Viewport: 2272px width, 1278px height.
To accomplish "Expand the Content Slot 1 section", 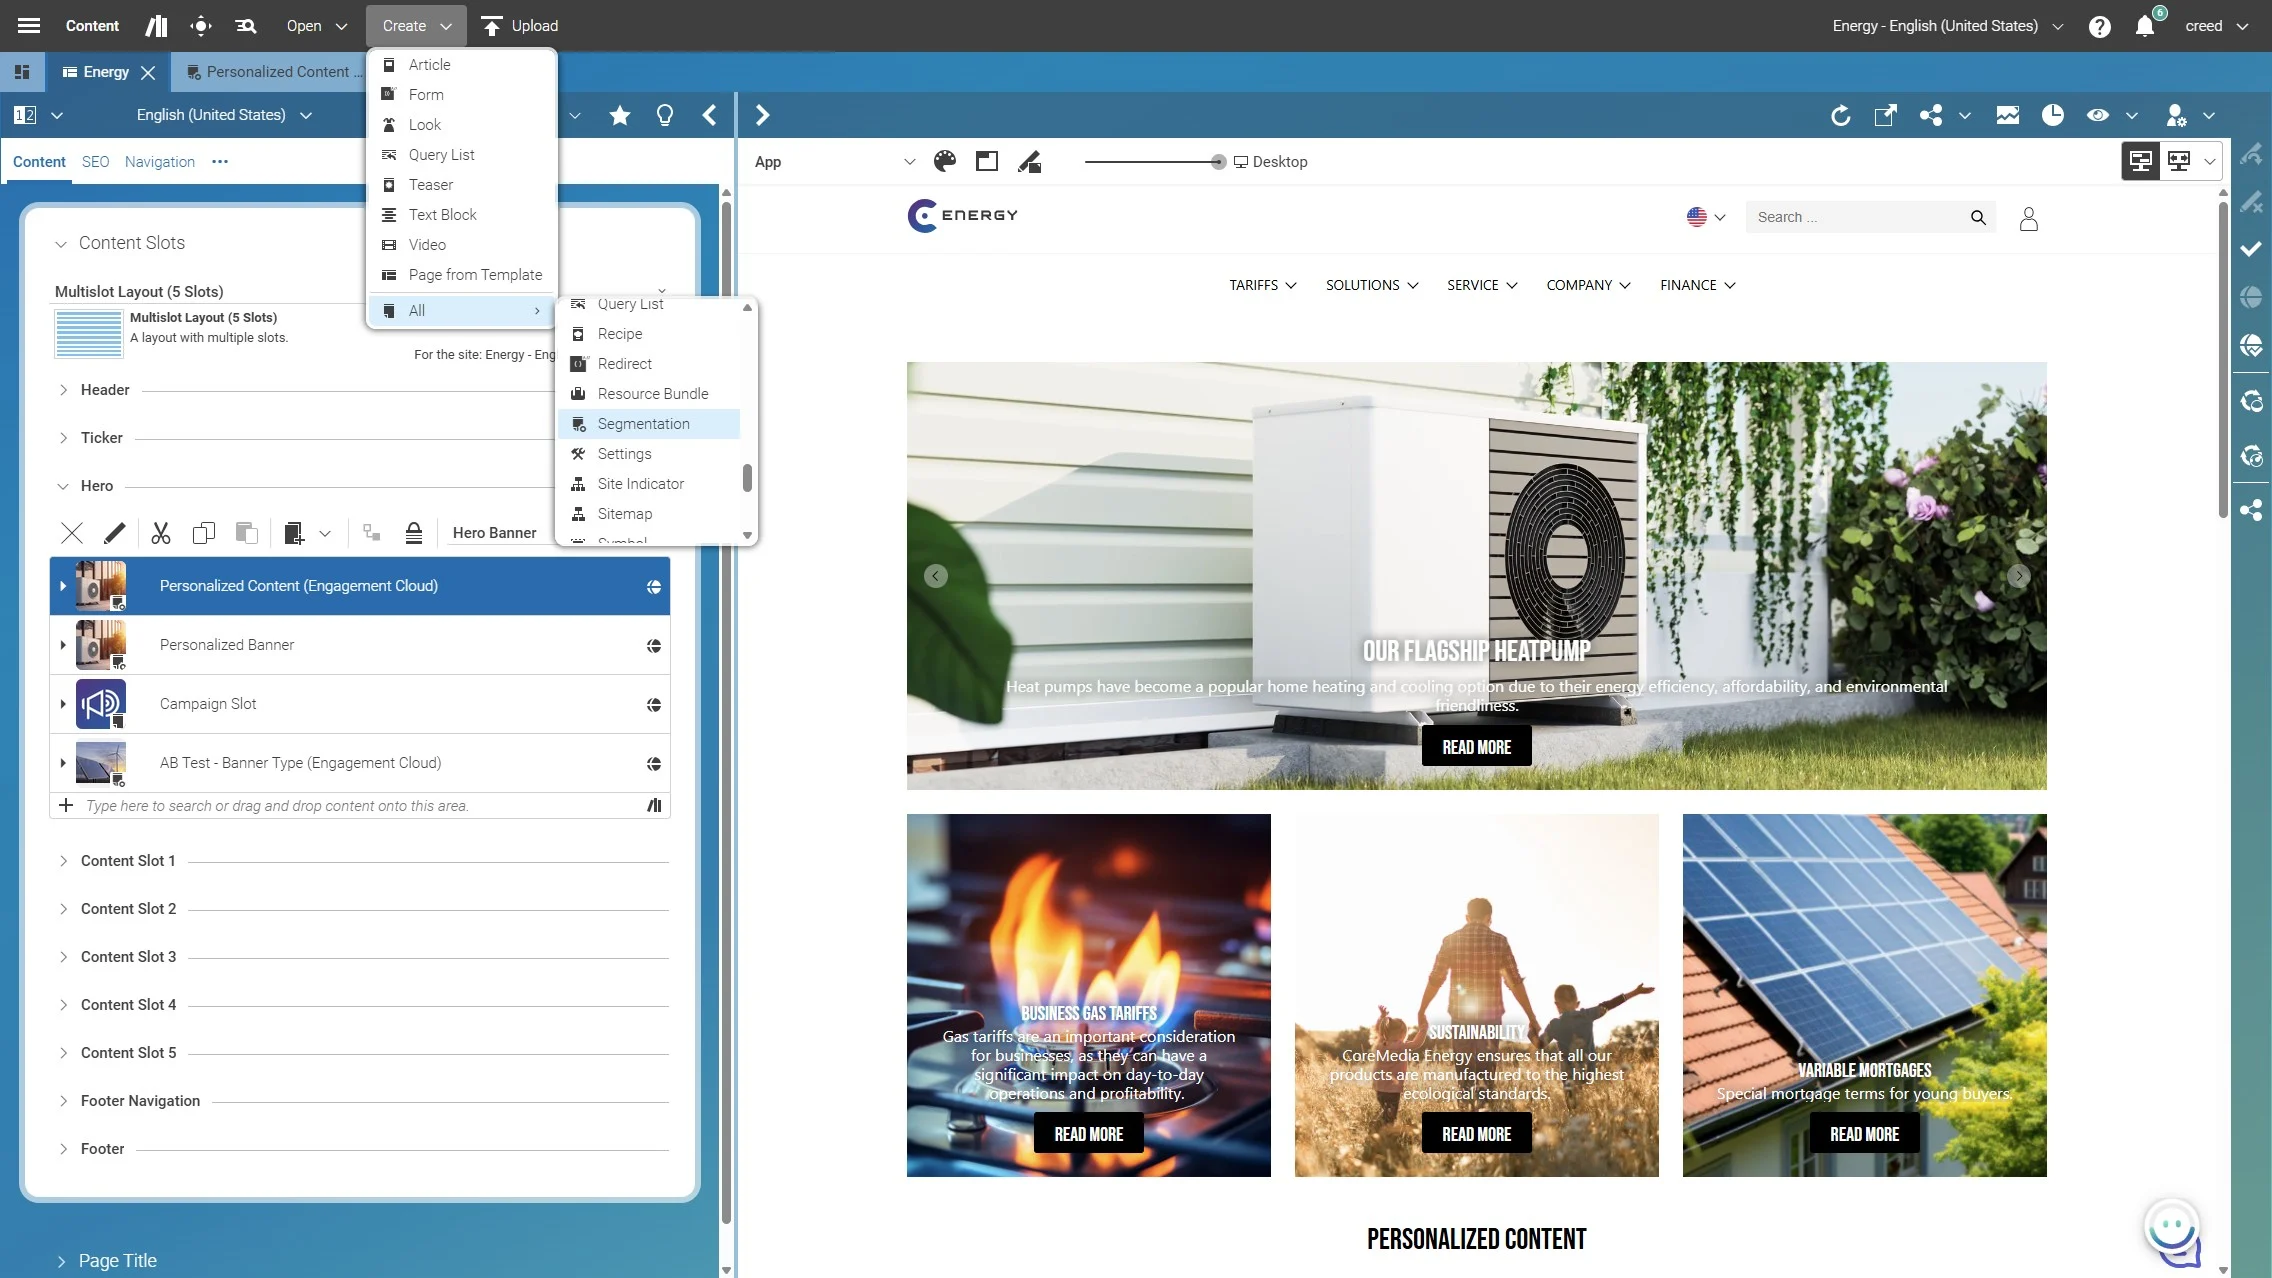I will [63, 861].
